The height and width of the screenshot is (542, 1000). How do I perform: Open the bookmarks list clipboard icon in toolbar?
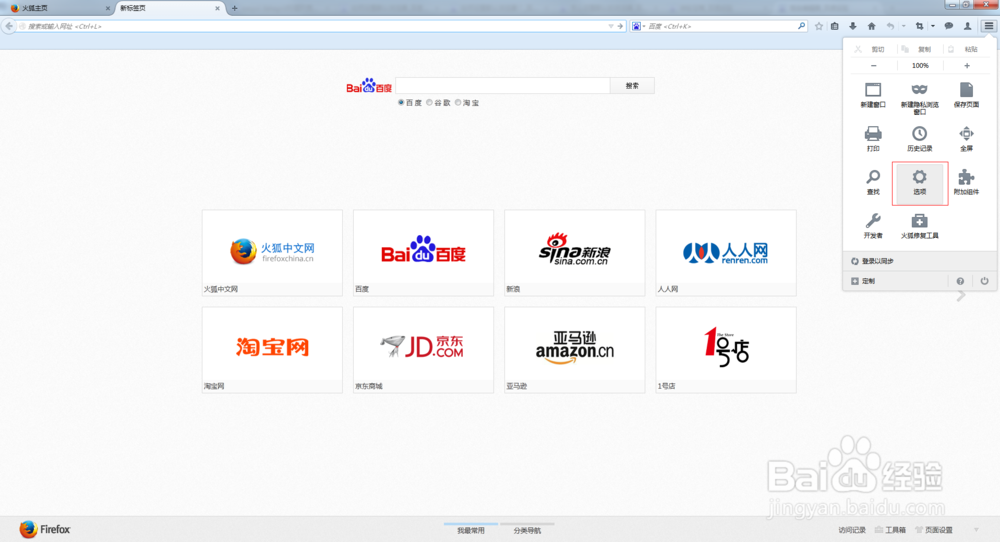[835, 26]
